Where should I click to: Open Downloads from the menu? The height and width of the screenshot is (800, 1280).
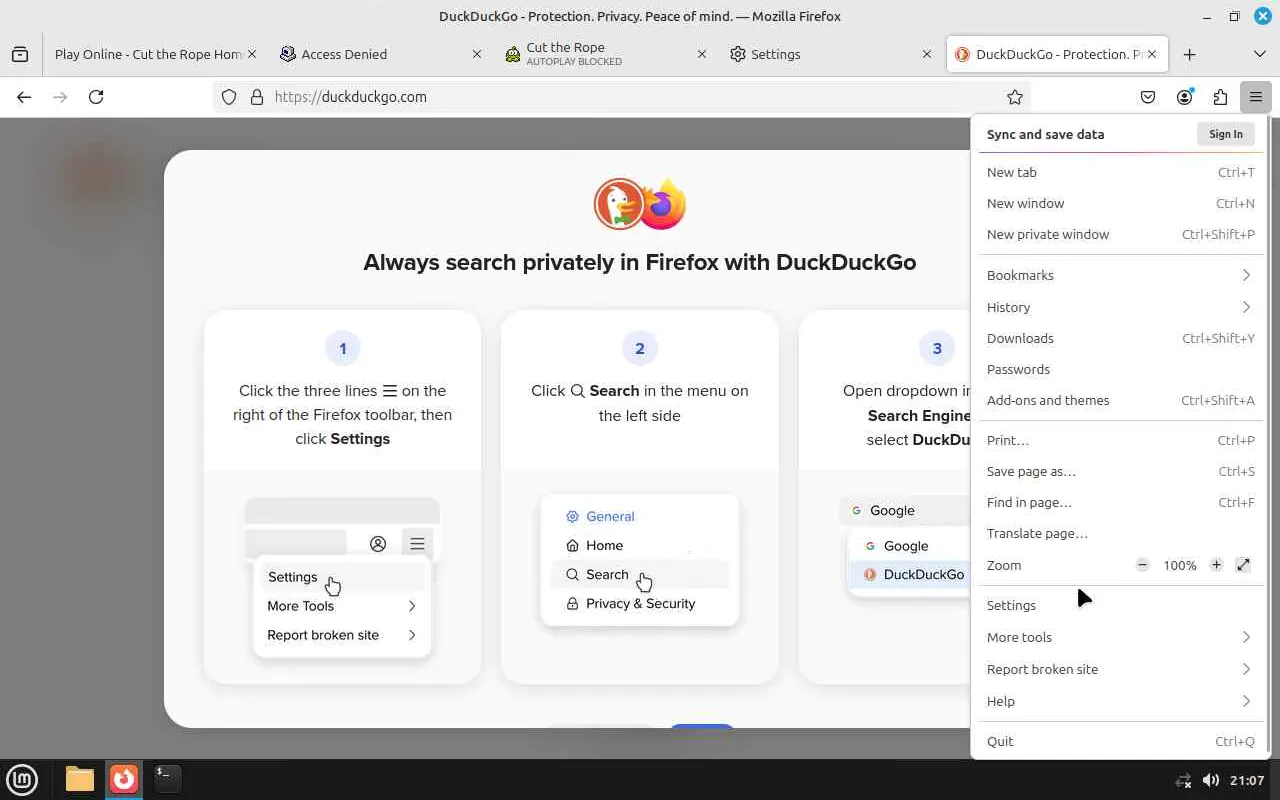pos(1120,338)
